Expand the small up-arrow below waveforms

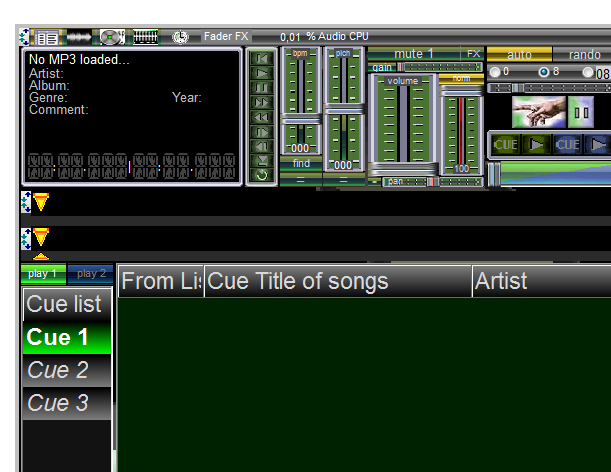pos(41,256)
